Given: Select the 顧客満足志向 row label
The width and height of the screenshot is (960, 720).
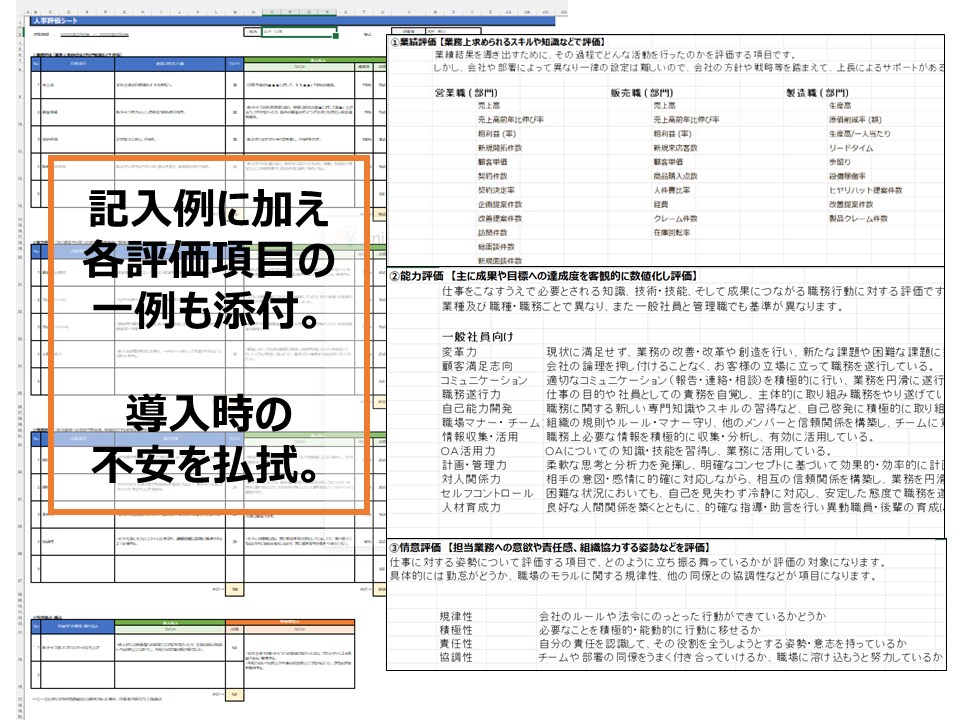Looking at the screenshot, I should 477,366.
